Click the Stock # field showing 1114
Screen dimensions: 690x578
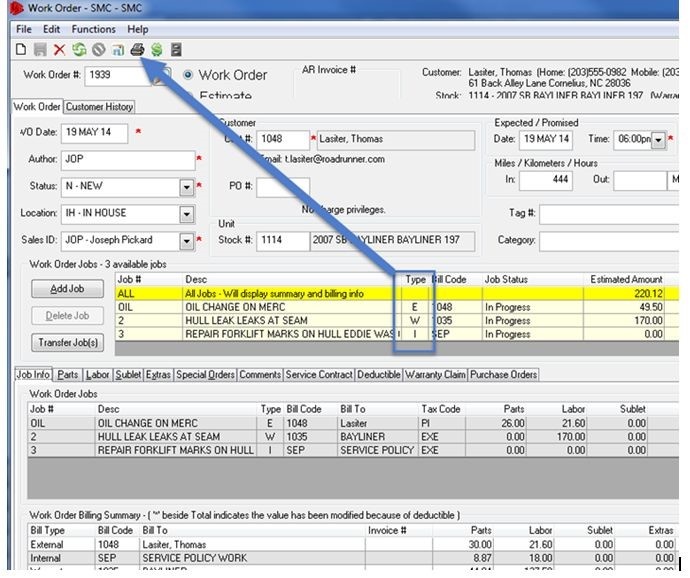tap(283, 241)
